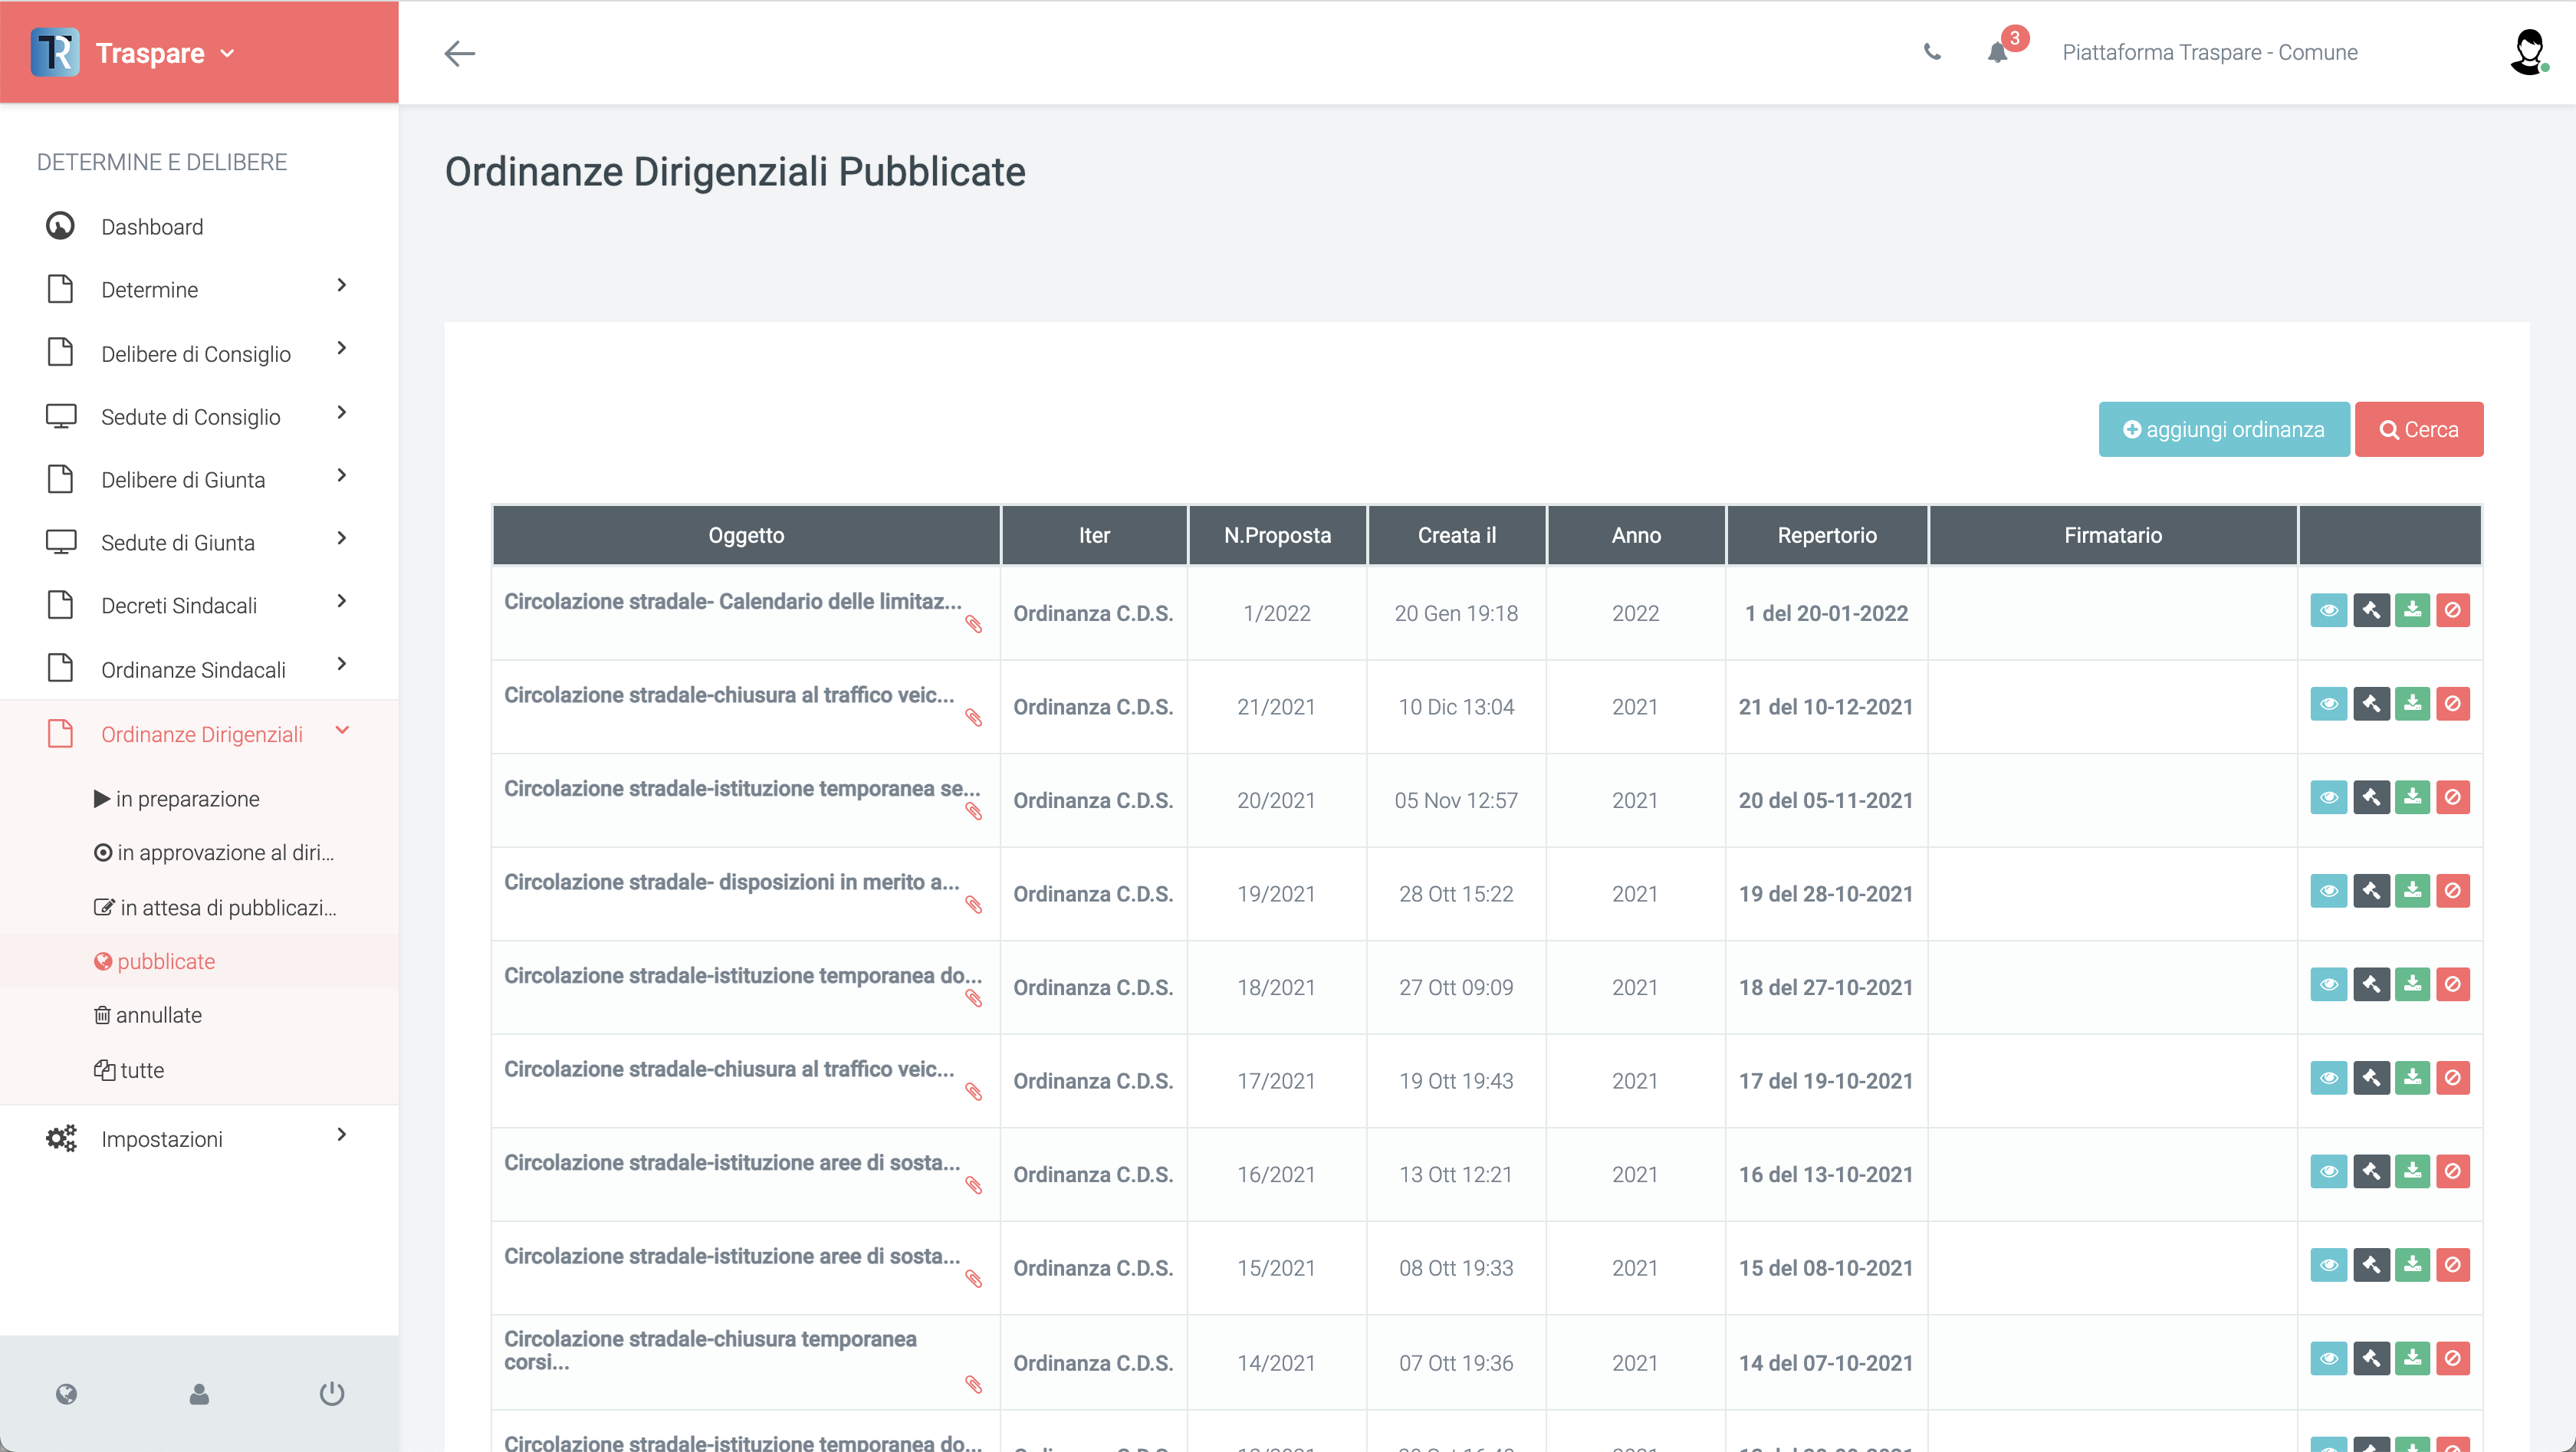The width and height of the screenshot is (2576, 1452).
Task: Click the 'Creata il' column header
Action: tap(1457, 535)
